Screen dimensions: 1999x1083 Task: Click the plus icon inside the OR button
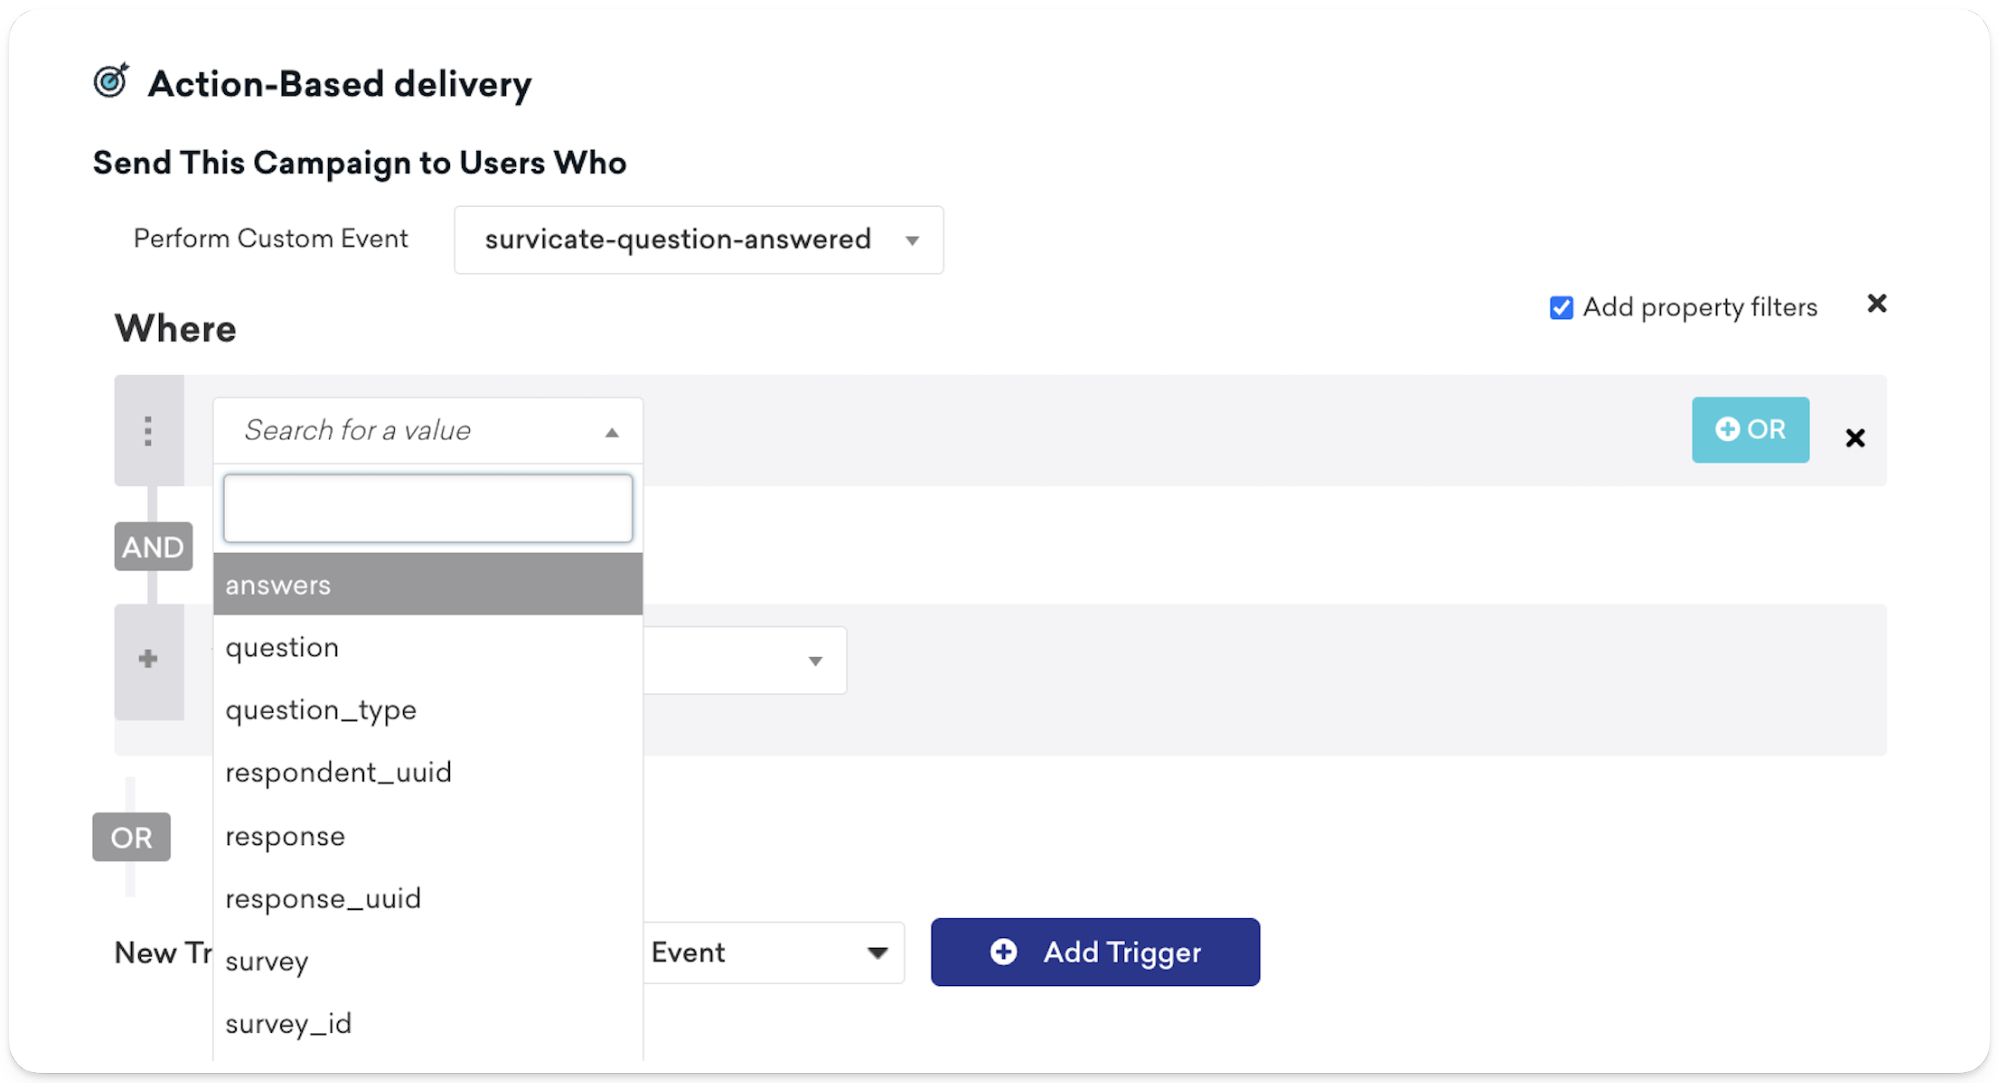pyautogui.click(x=1727, y=429)
